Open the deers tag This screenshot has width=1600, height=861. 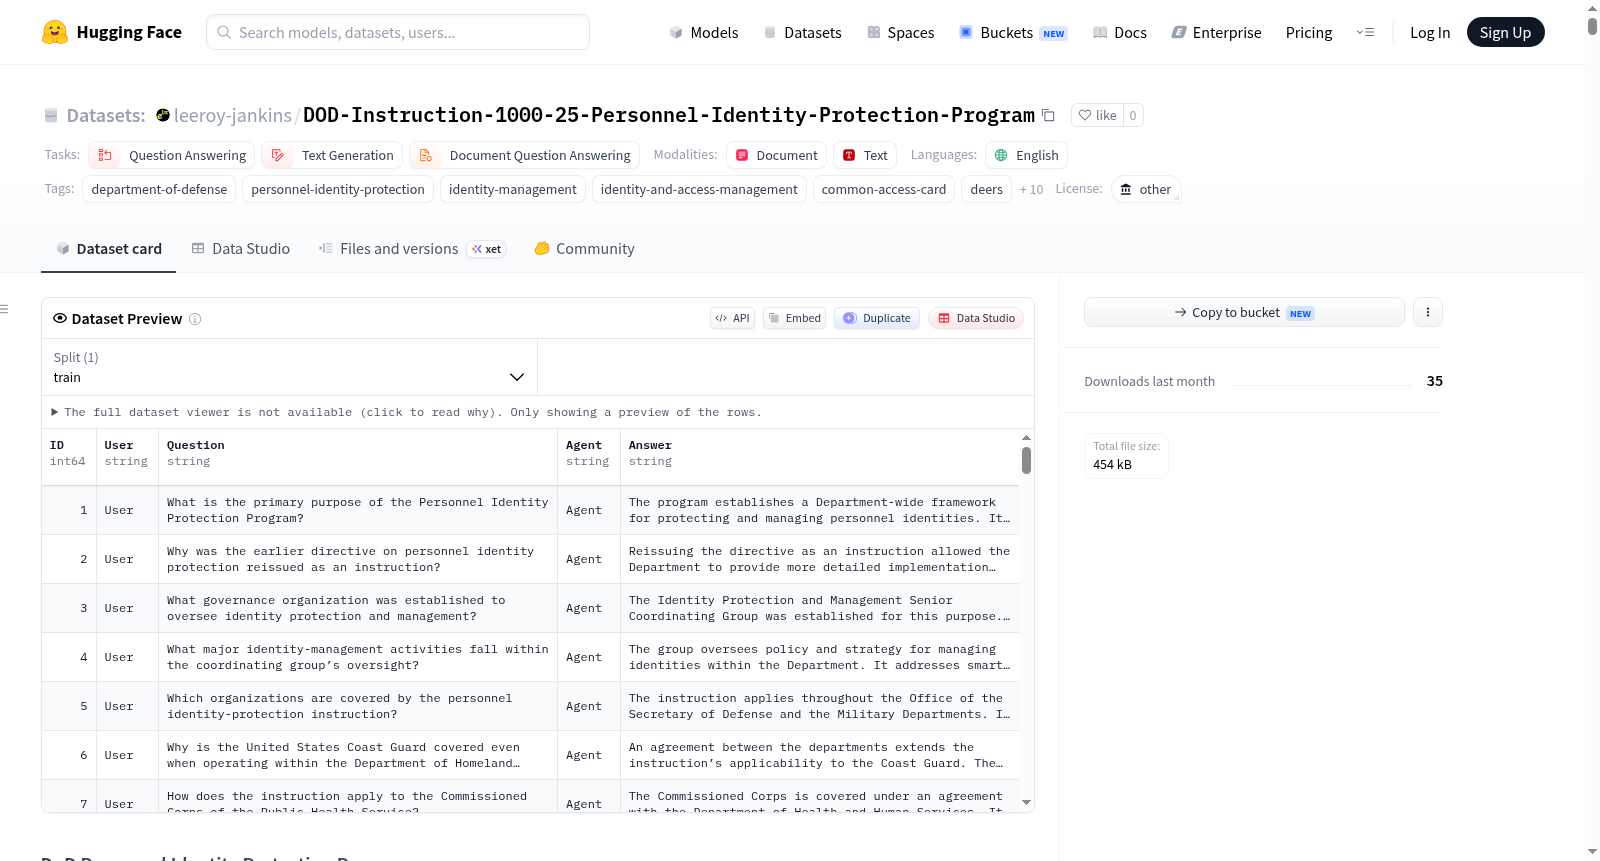tap(987, 189)
